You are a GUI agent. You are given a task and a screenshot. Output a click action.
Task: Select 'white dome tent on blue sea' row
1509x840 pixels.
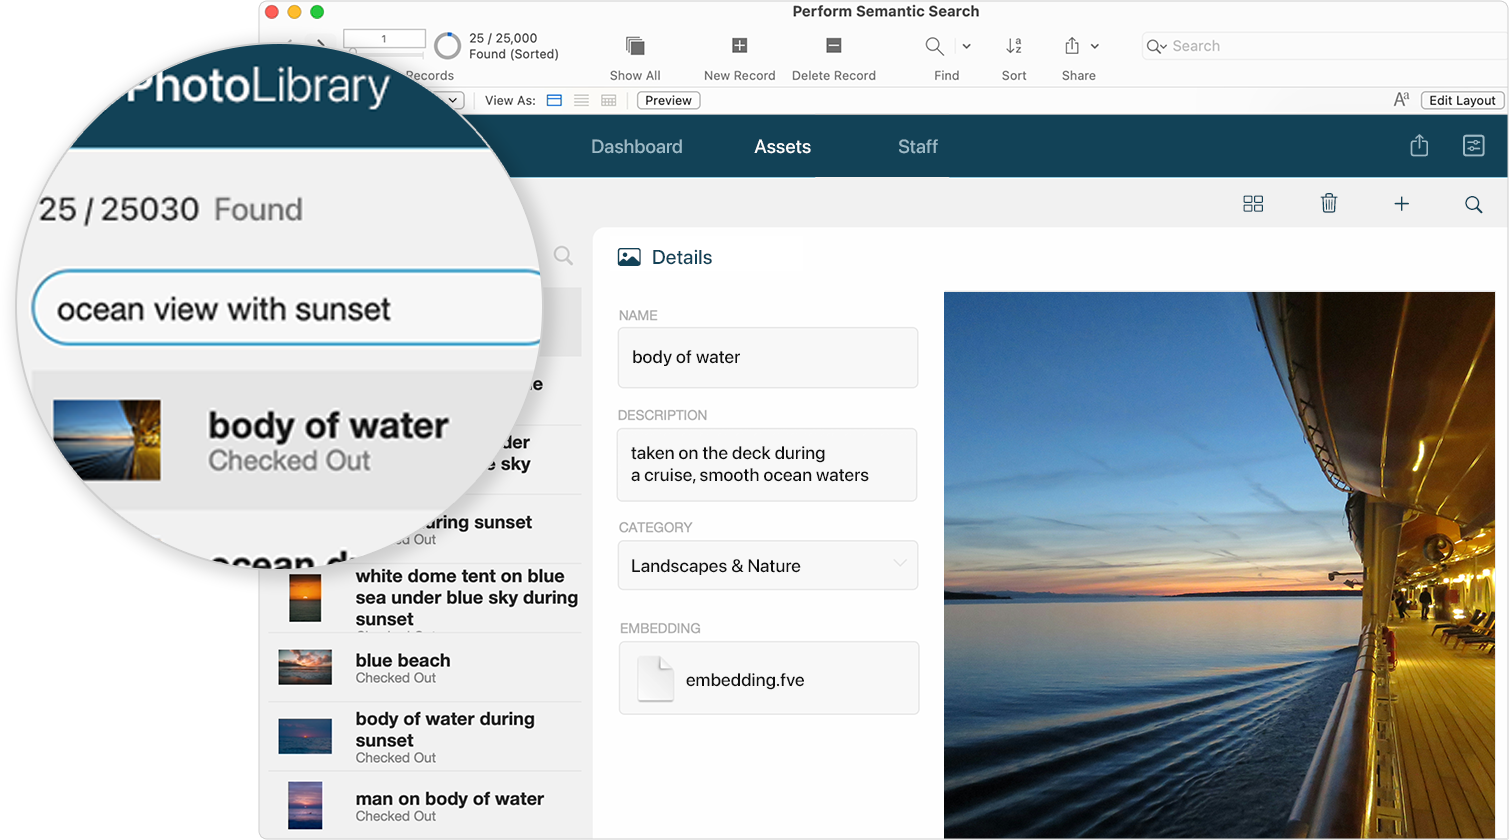[x=425, y=598]
